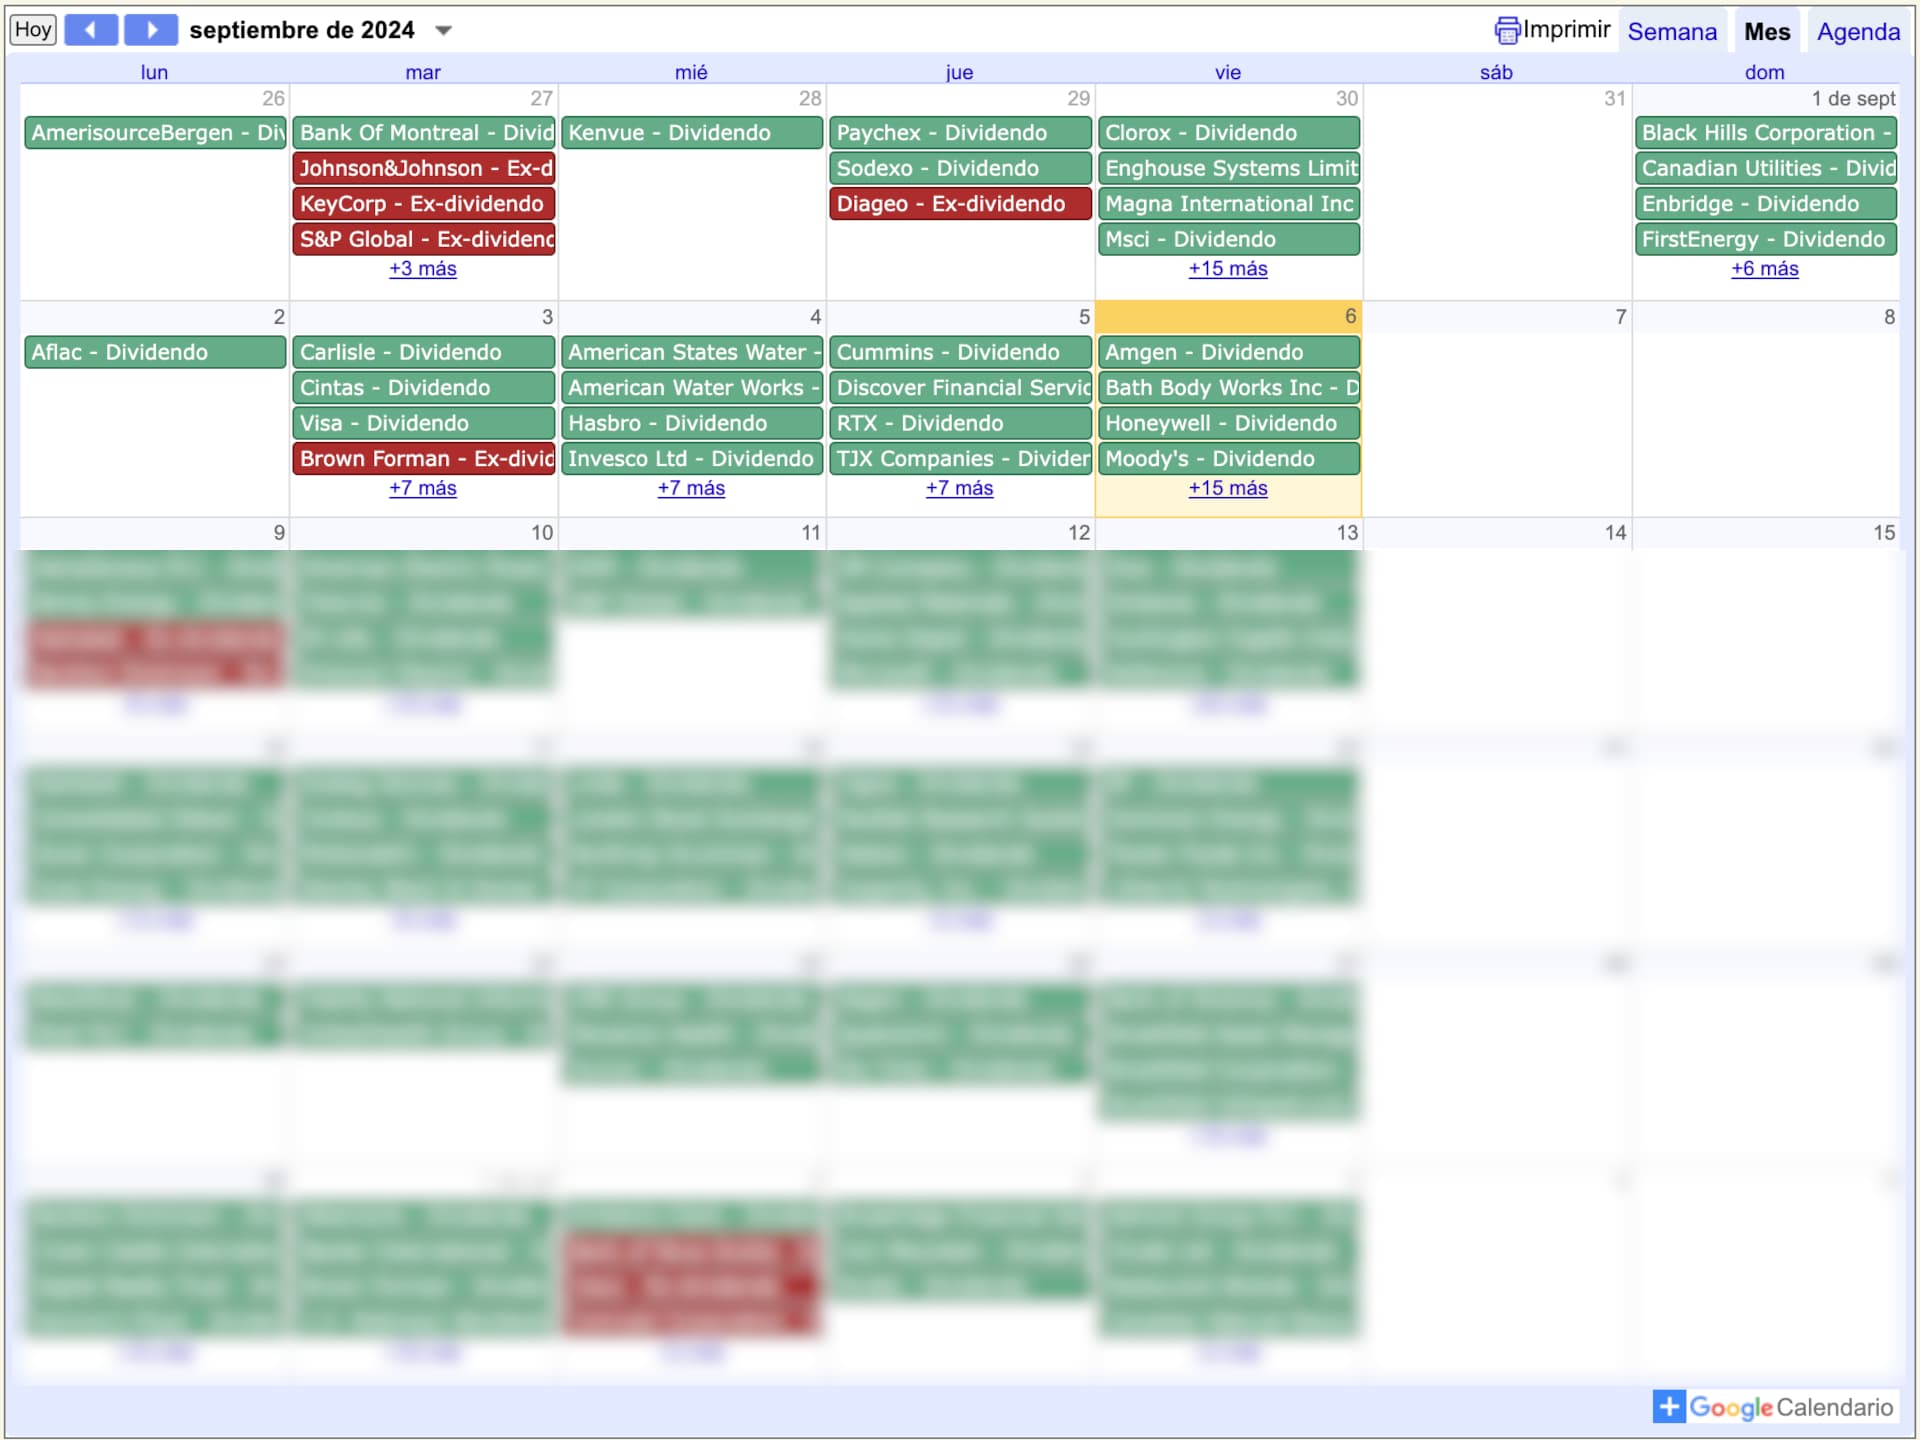1920x1440 pixels.
Task: Open Bath Body Works Inc event
Action: click(1229, 388)
